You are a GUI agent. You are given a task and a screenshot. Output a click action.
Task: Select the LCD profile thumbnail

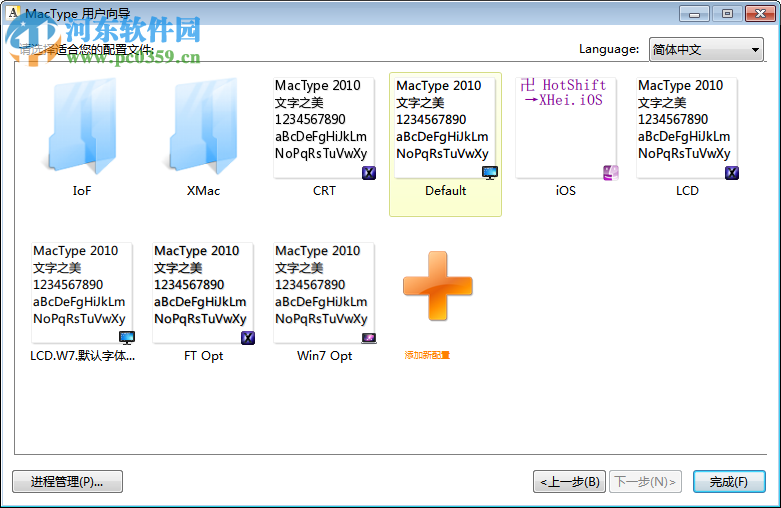pyautogui.click(x=687, y=127)
